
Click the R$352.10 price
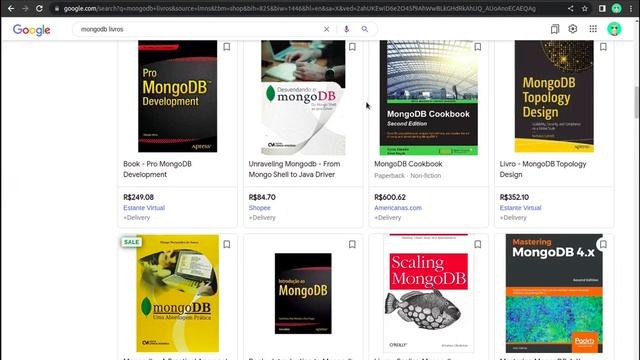coord(514,197)
